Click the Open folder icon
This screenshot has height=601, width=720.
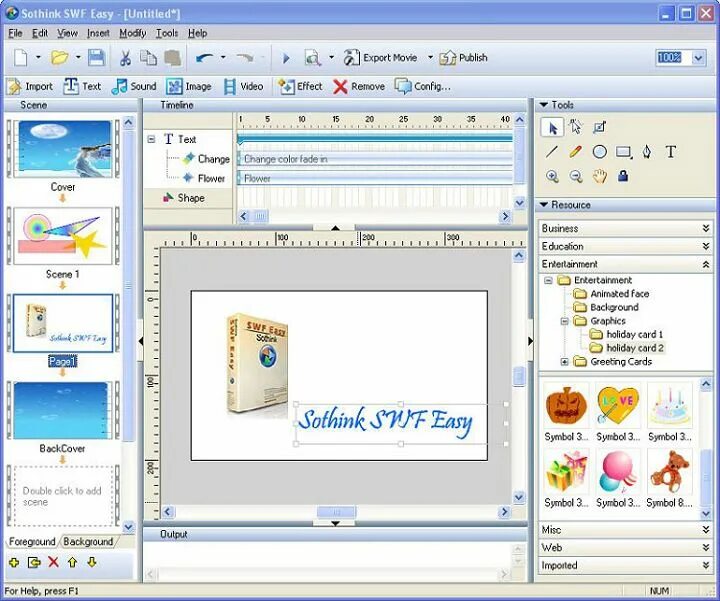tap(59, 58)
